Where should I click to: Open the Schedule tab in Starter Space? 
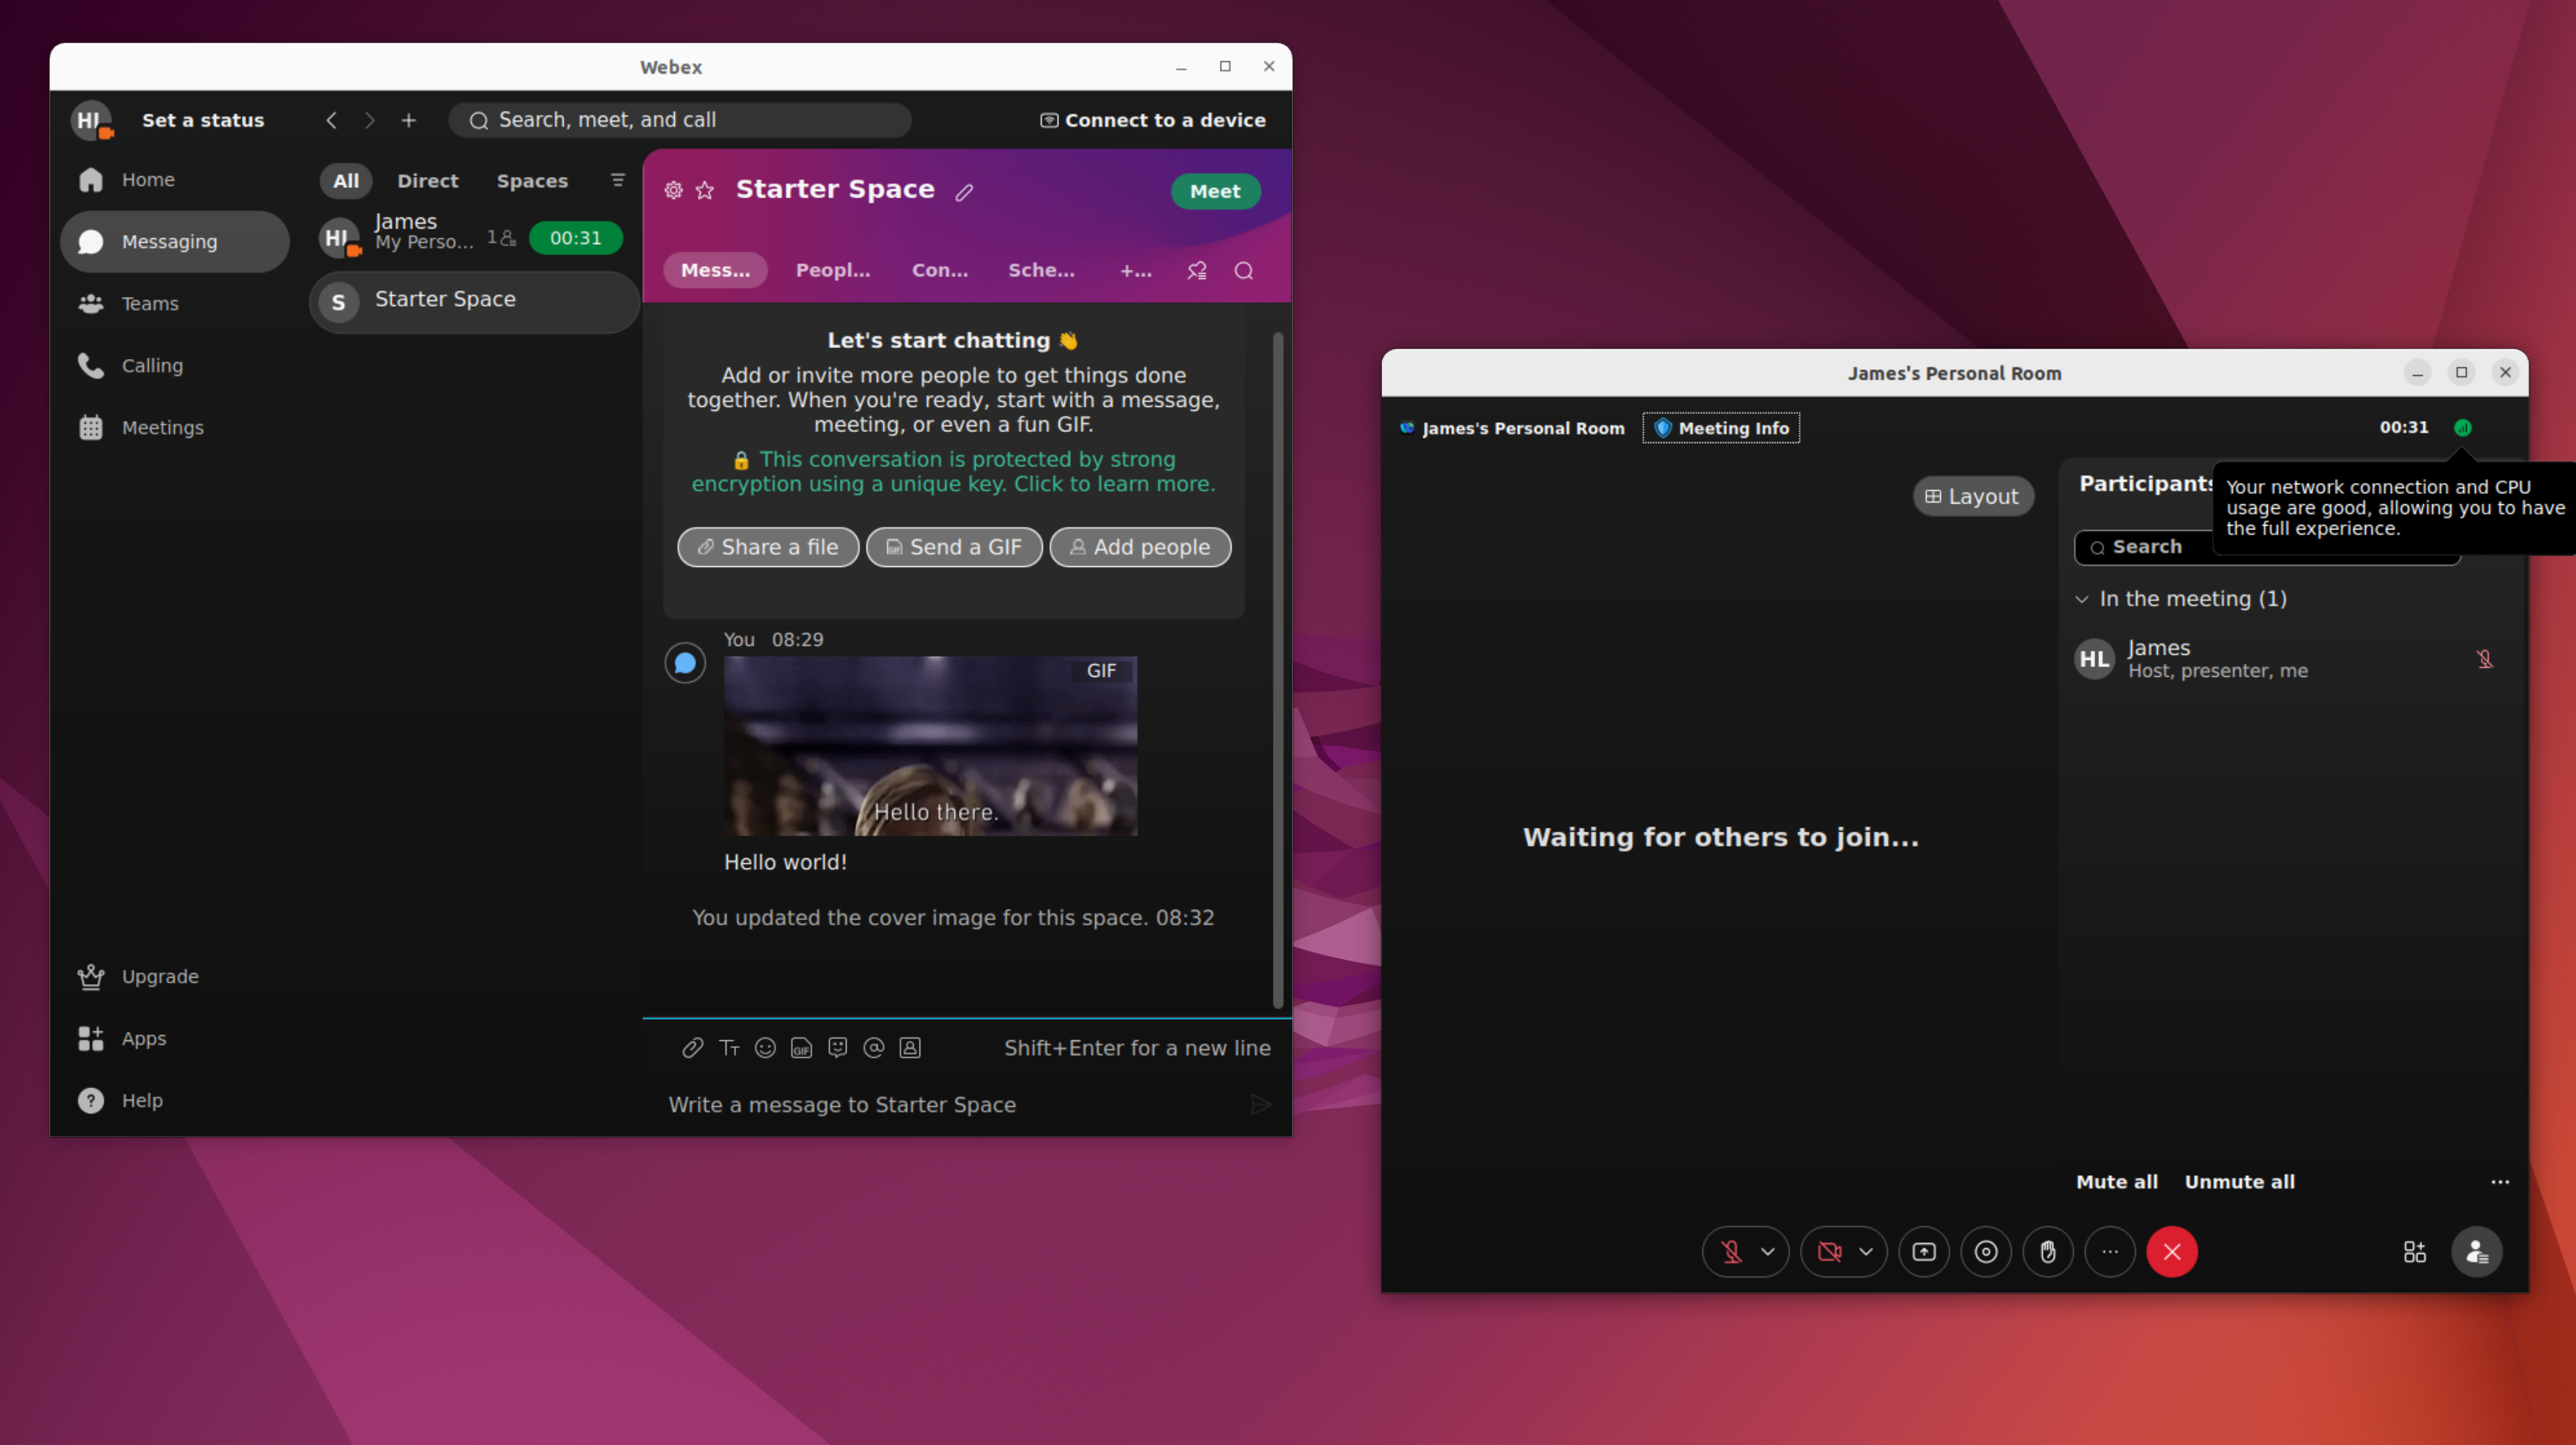(x=1042, y=270)
